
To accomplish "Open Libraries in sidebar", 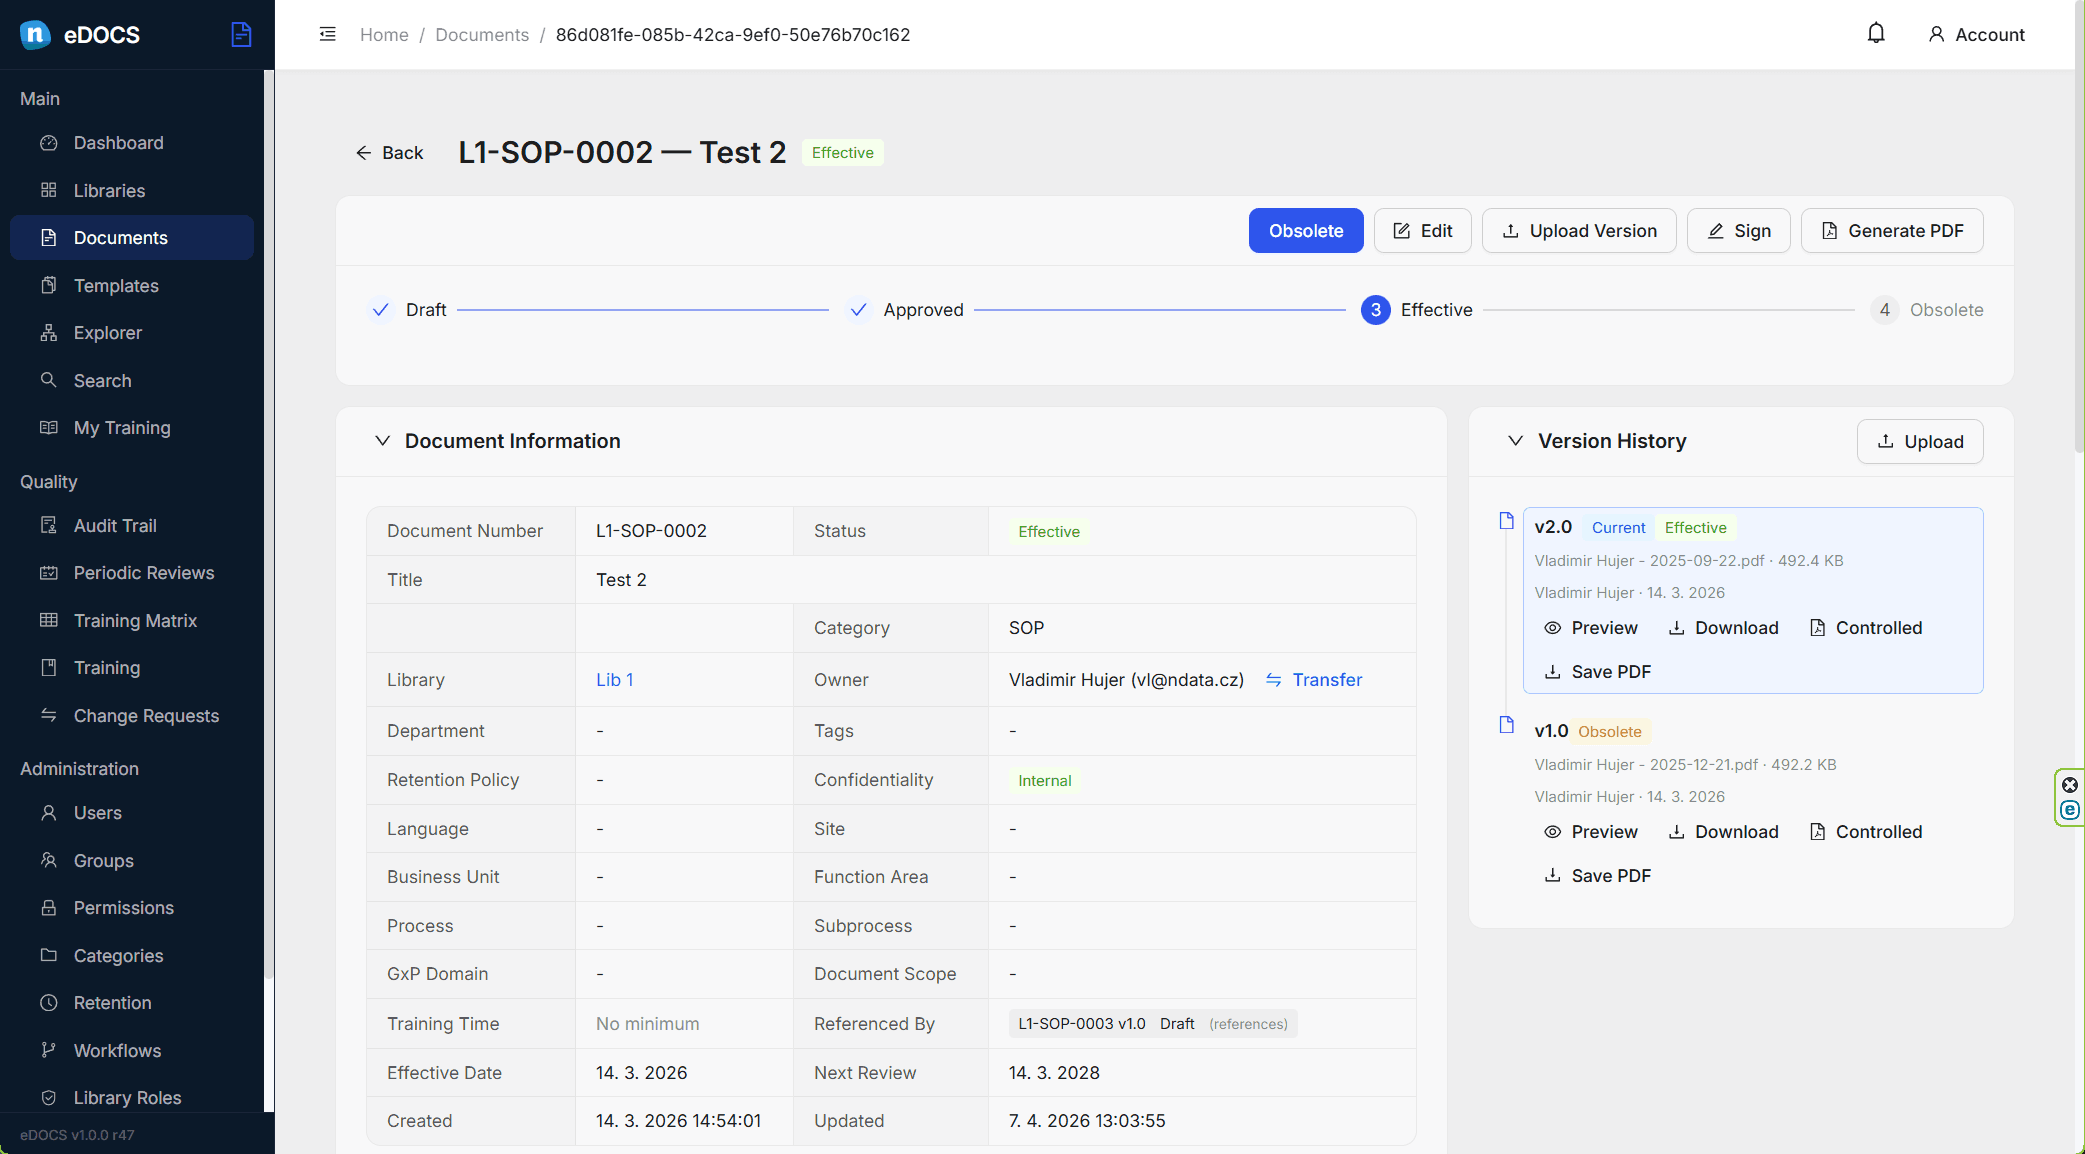I will (132, 190).
